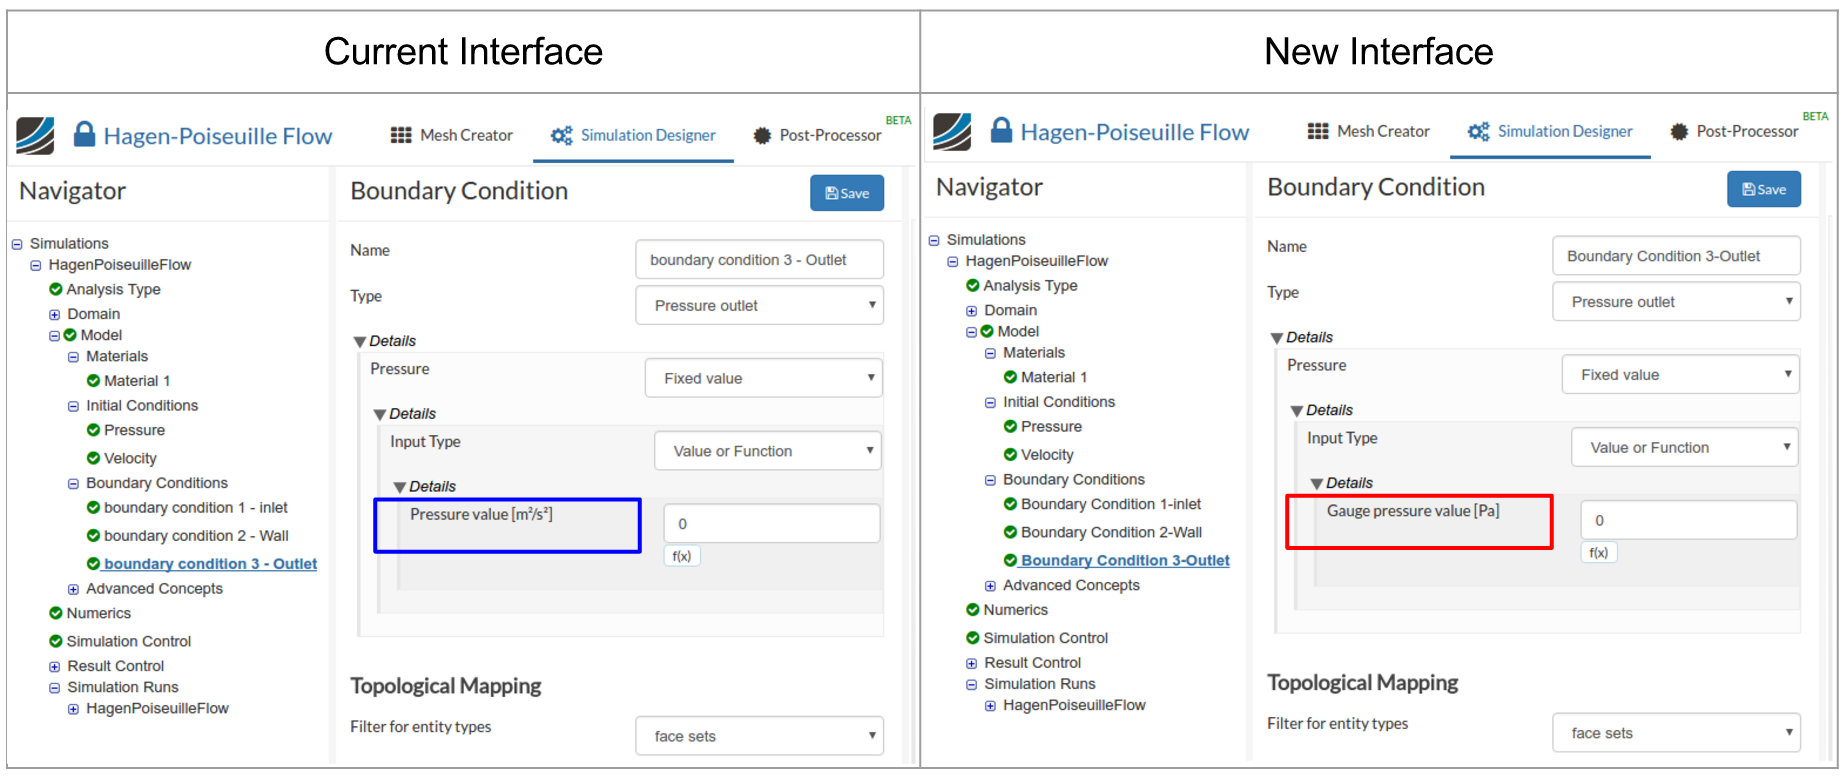1848x779 pixels.
Task: Click the Name field containing 'boundary condition 3 - Outlet'
Action: click(759, 260)
